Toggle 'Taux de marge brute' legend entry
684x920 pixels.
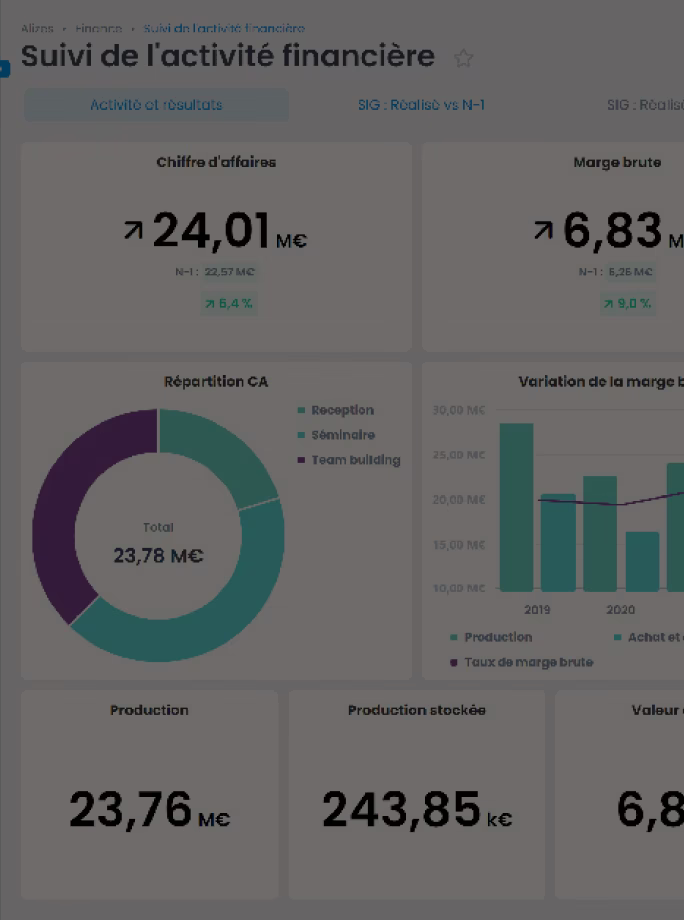(x=522, y=662)
